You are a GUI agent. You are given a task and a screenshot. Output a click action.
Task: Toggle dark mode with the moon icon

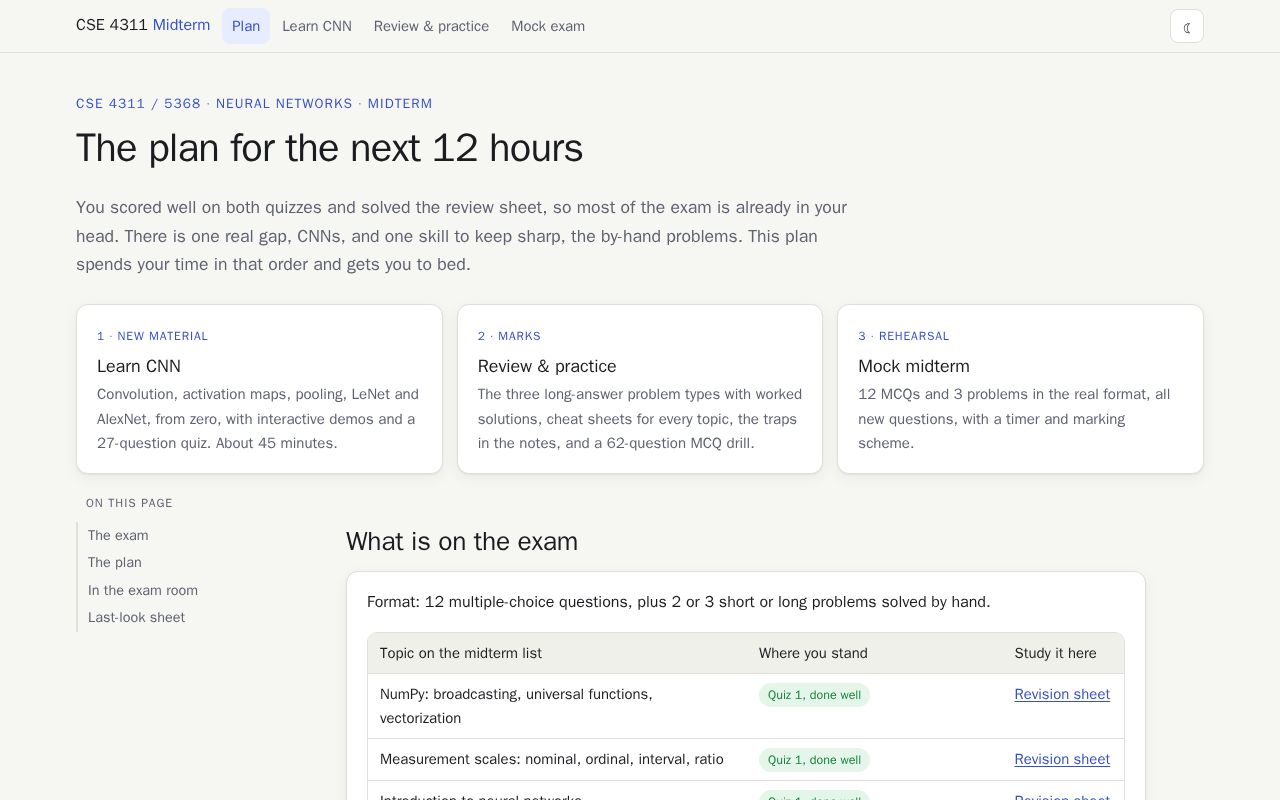1187,26
